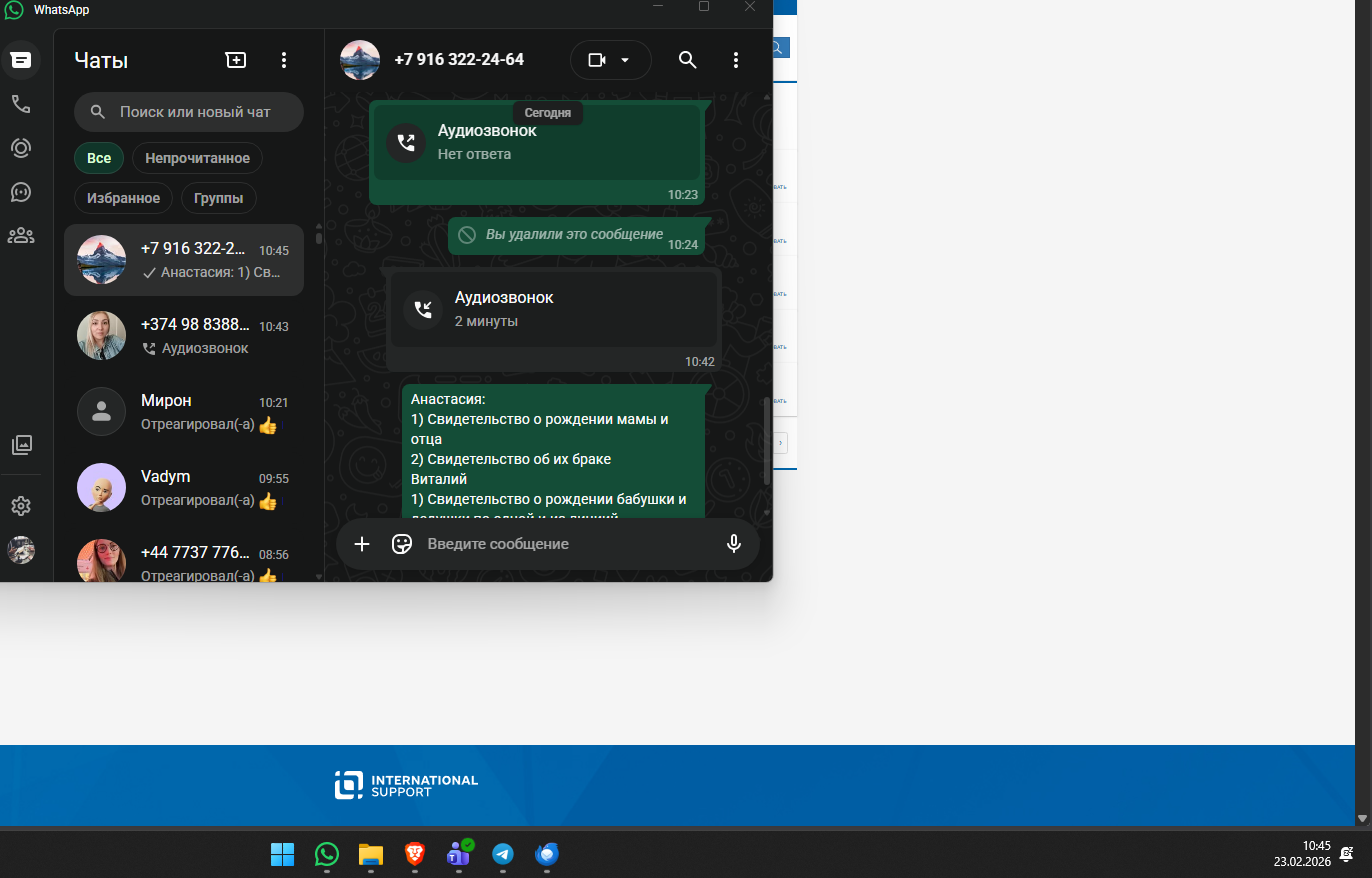The image size is (1372, 878).
Task: Open the notification bell in system tray
Action: [x=1347, y=853]
